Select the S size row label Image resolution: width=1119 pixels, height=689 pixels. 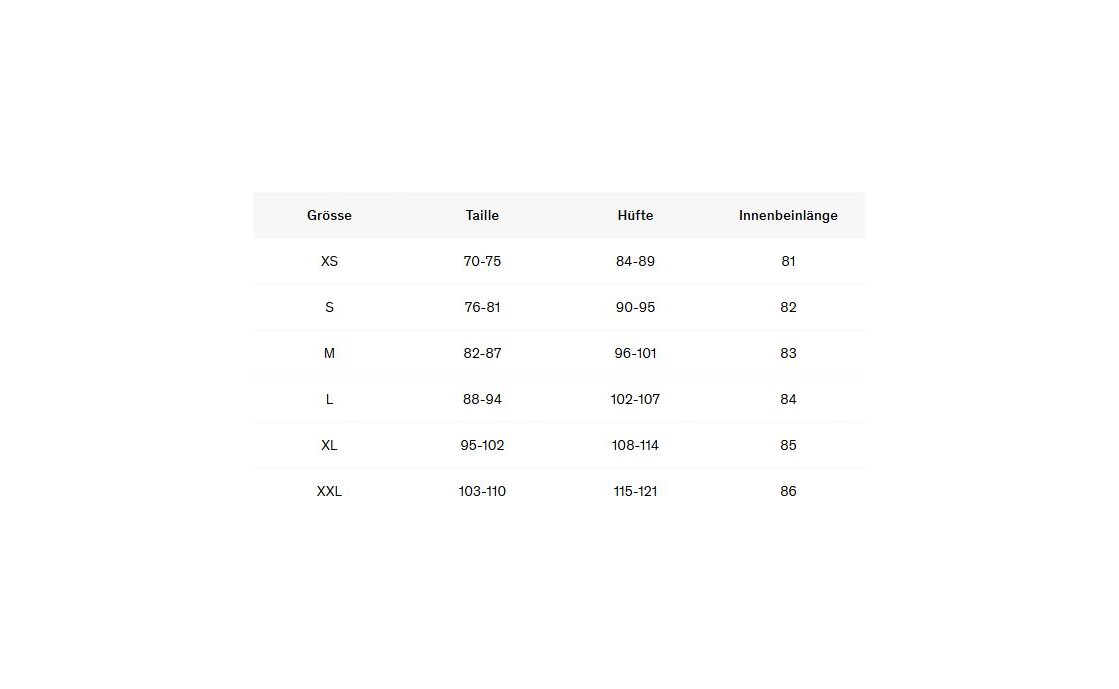[329, 307]
